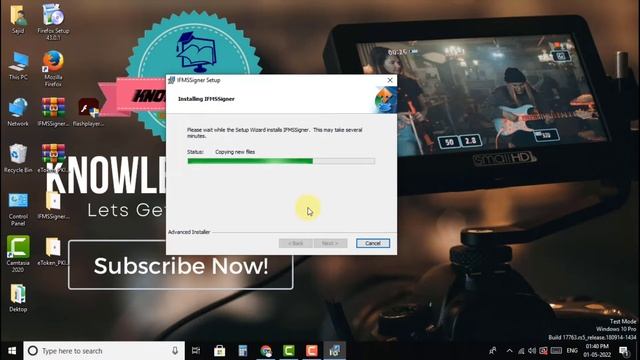Open the volume control tray icon
This screenshot has width=640, height=360.
pos(532,351)
